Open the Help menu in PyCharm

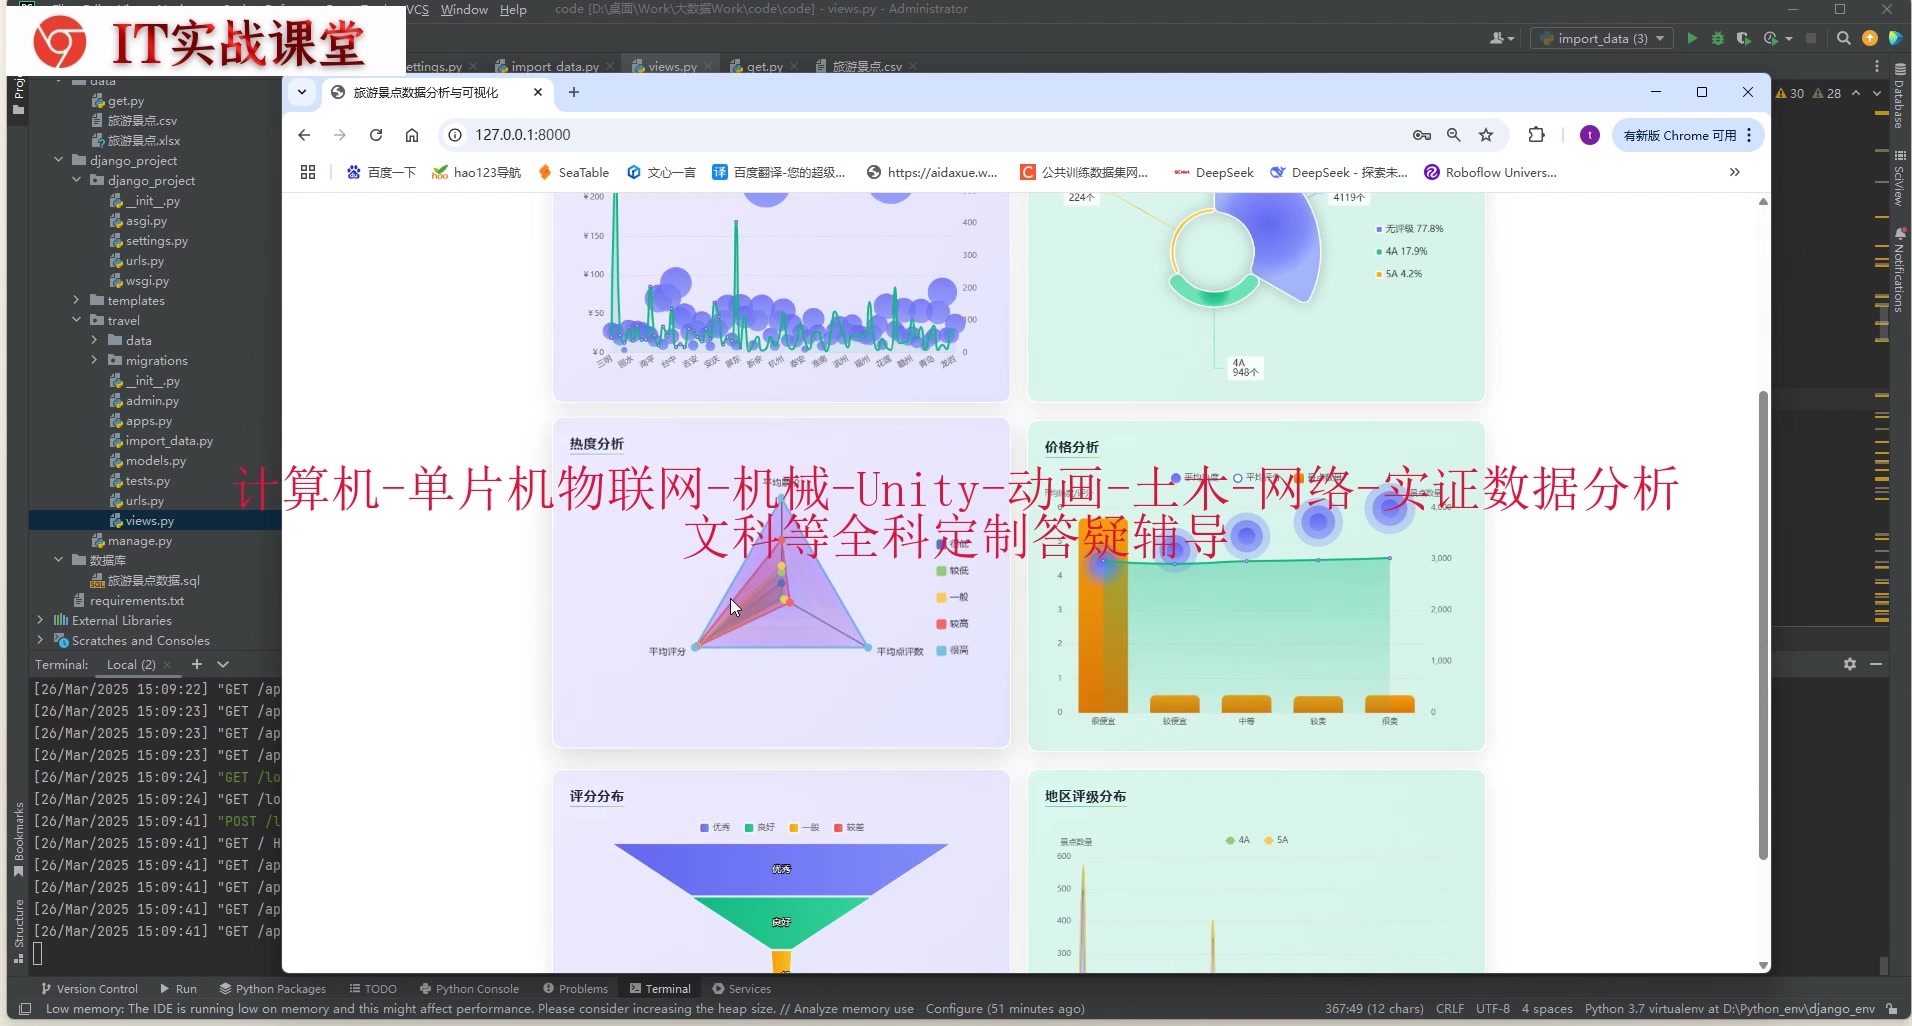(x=513, y=9)
